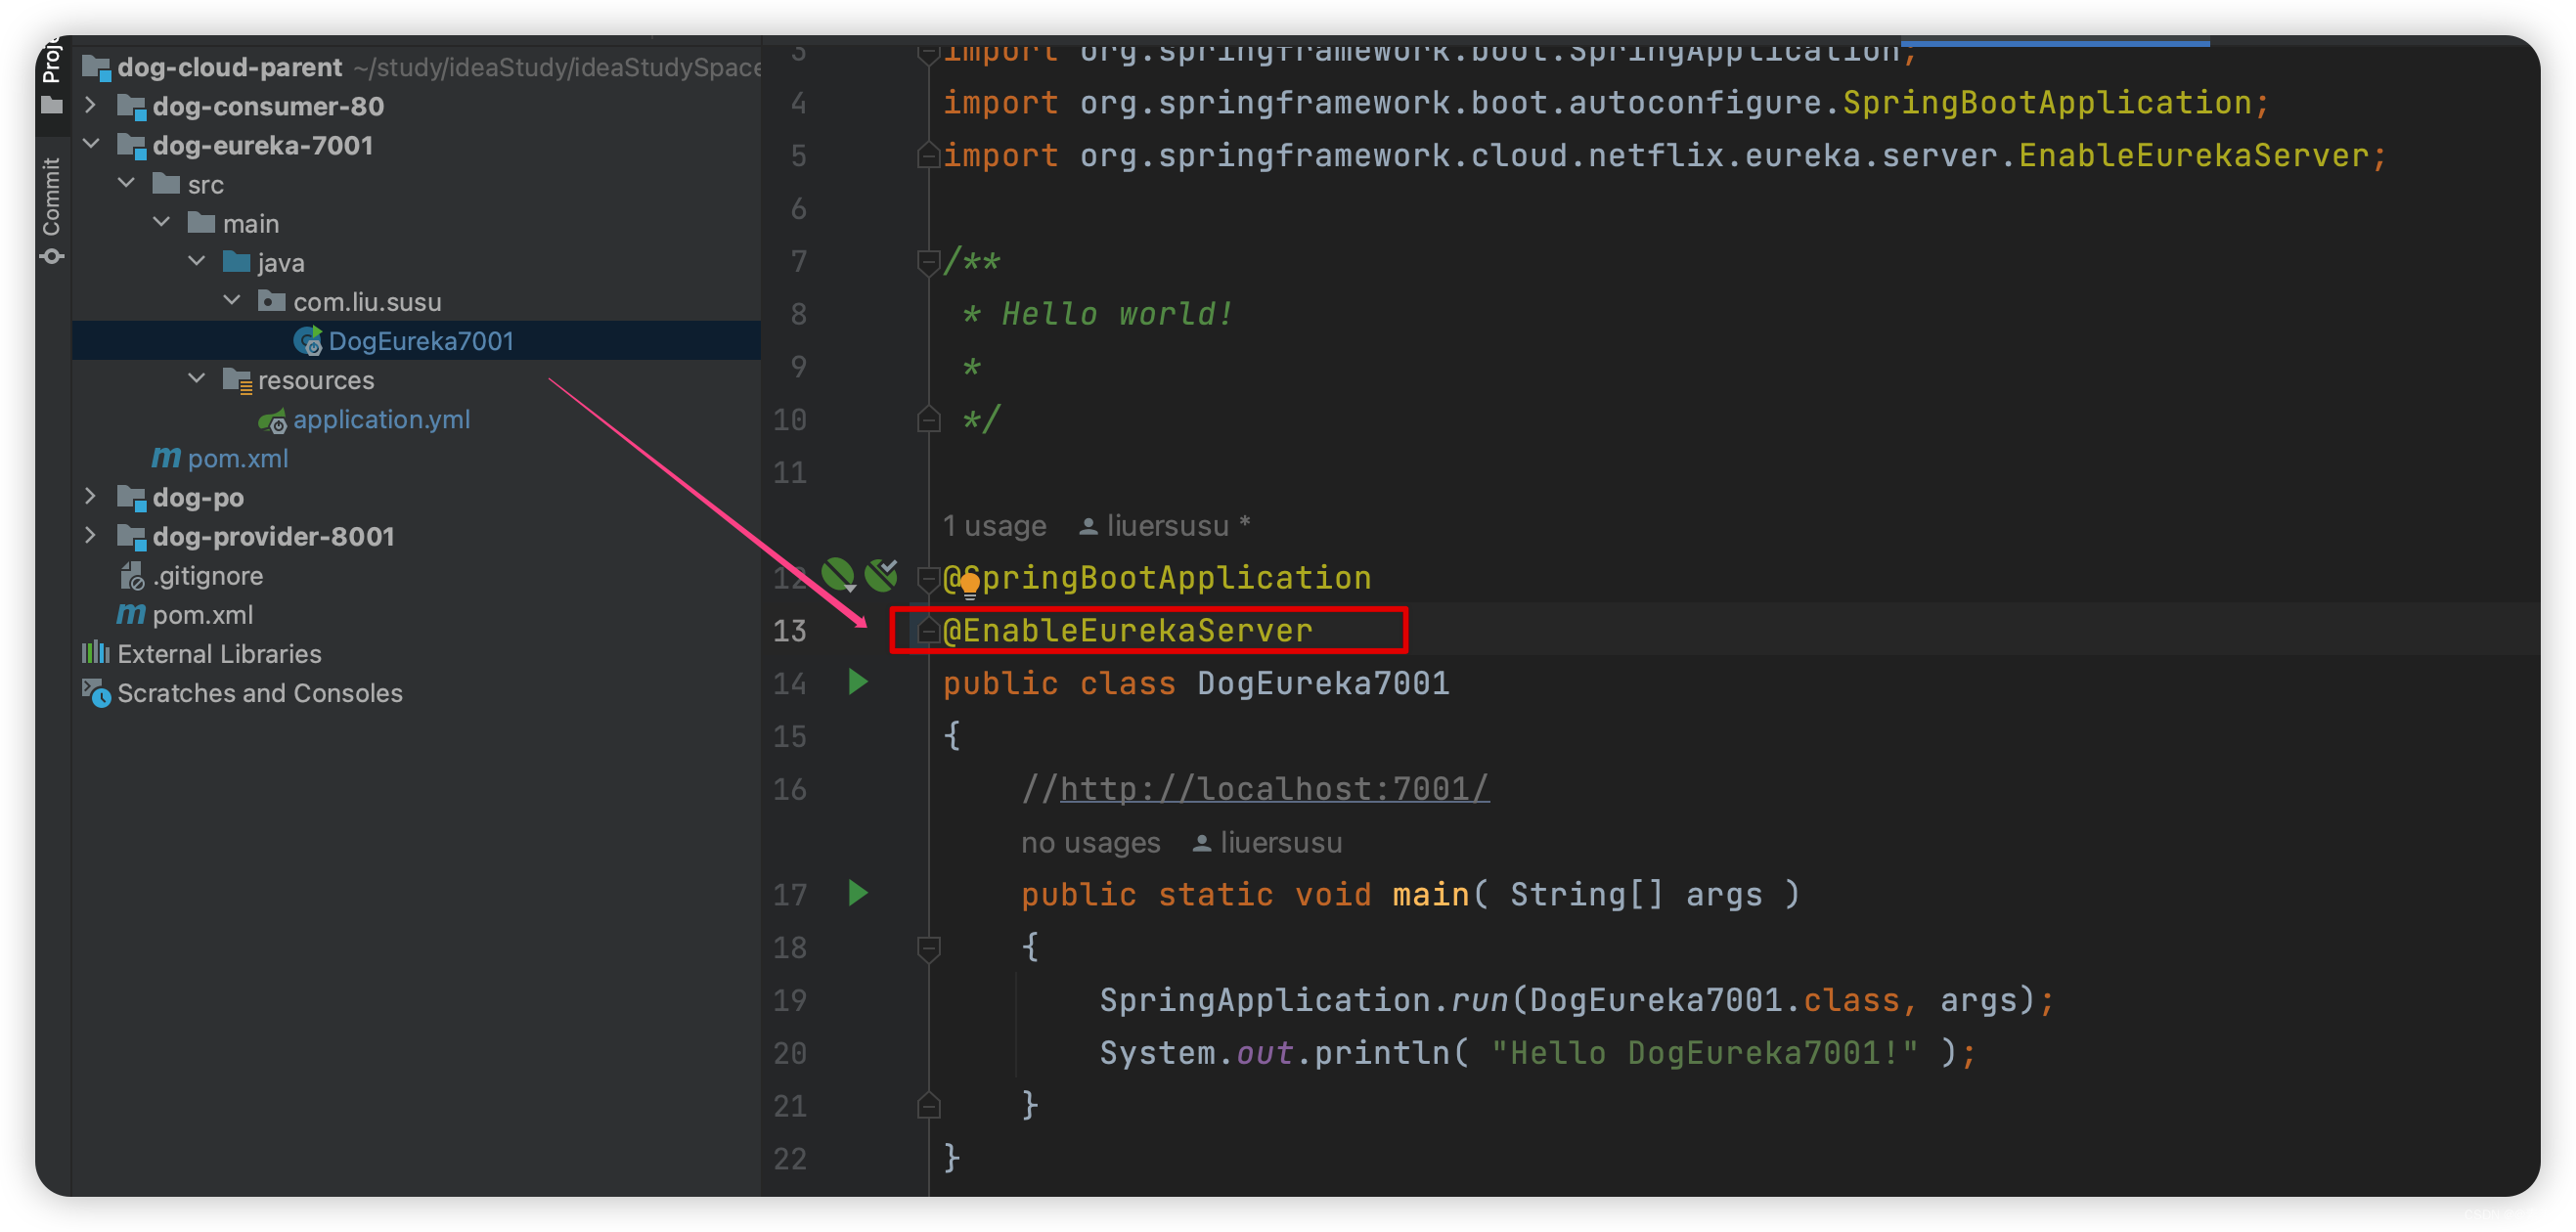Image resolution: width=2576 pixels, height=1232 pixels.
Task: Select Scratches and Consoles node
Action: [260, 693]
